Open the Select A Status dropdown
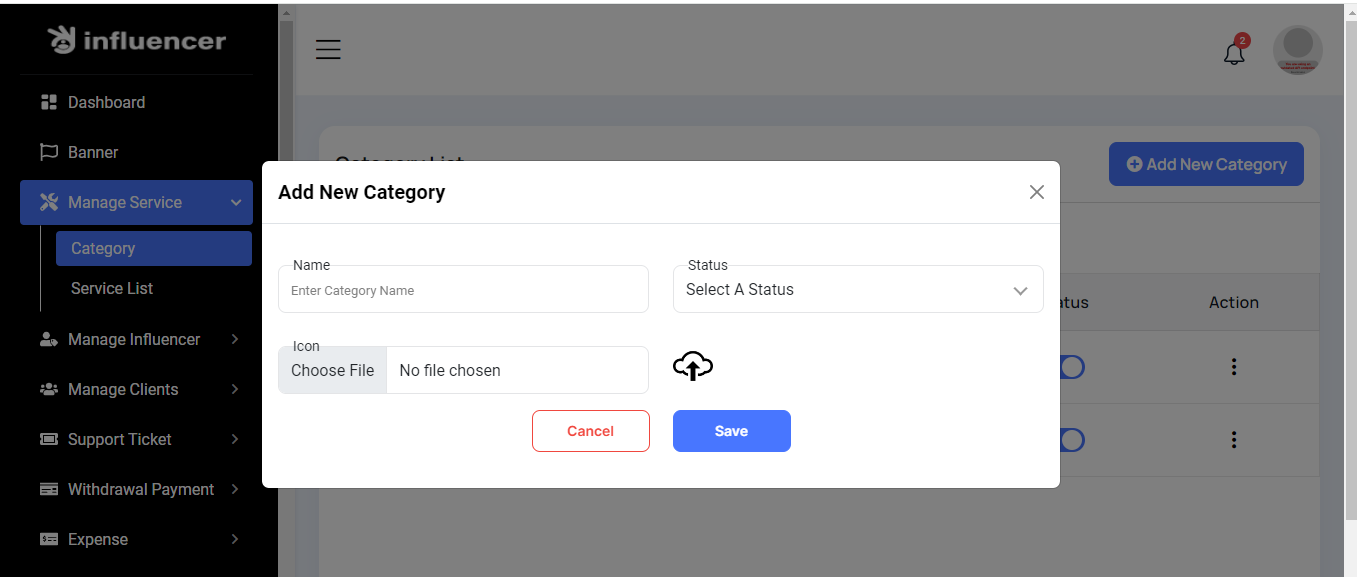The height and width of the screenshot is (577, 1357). coord(858,290)
